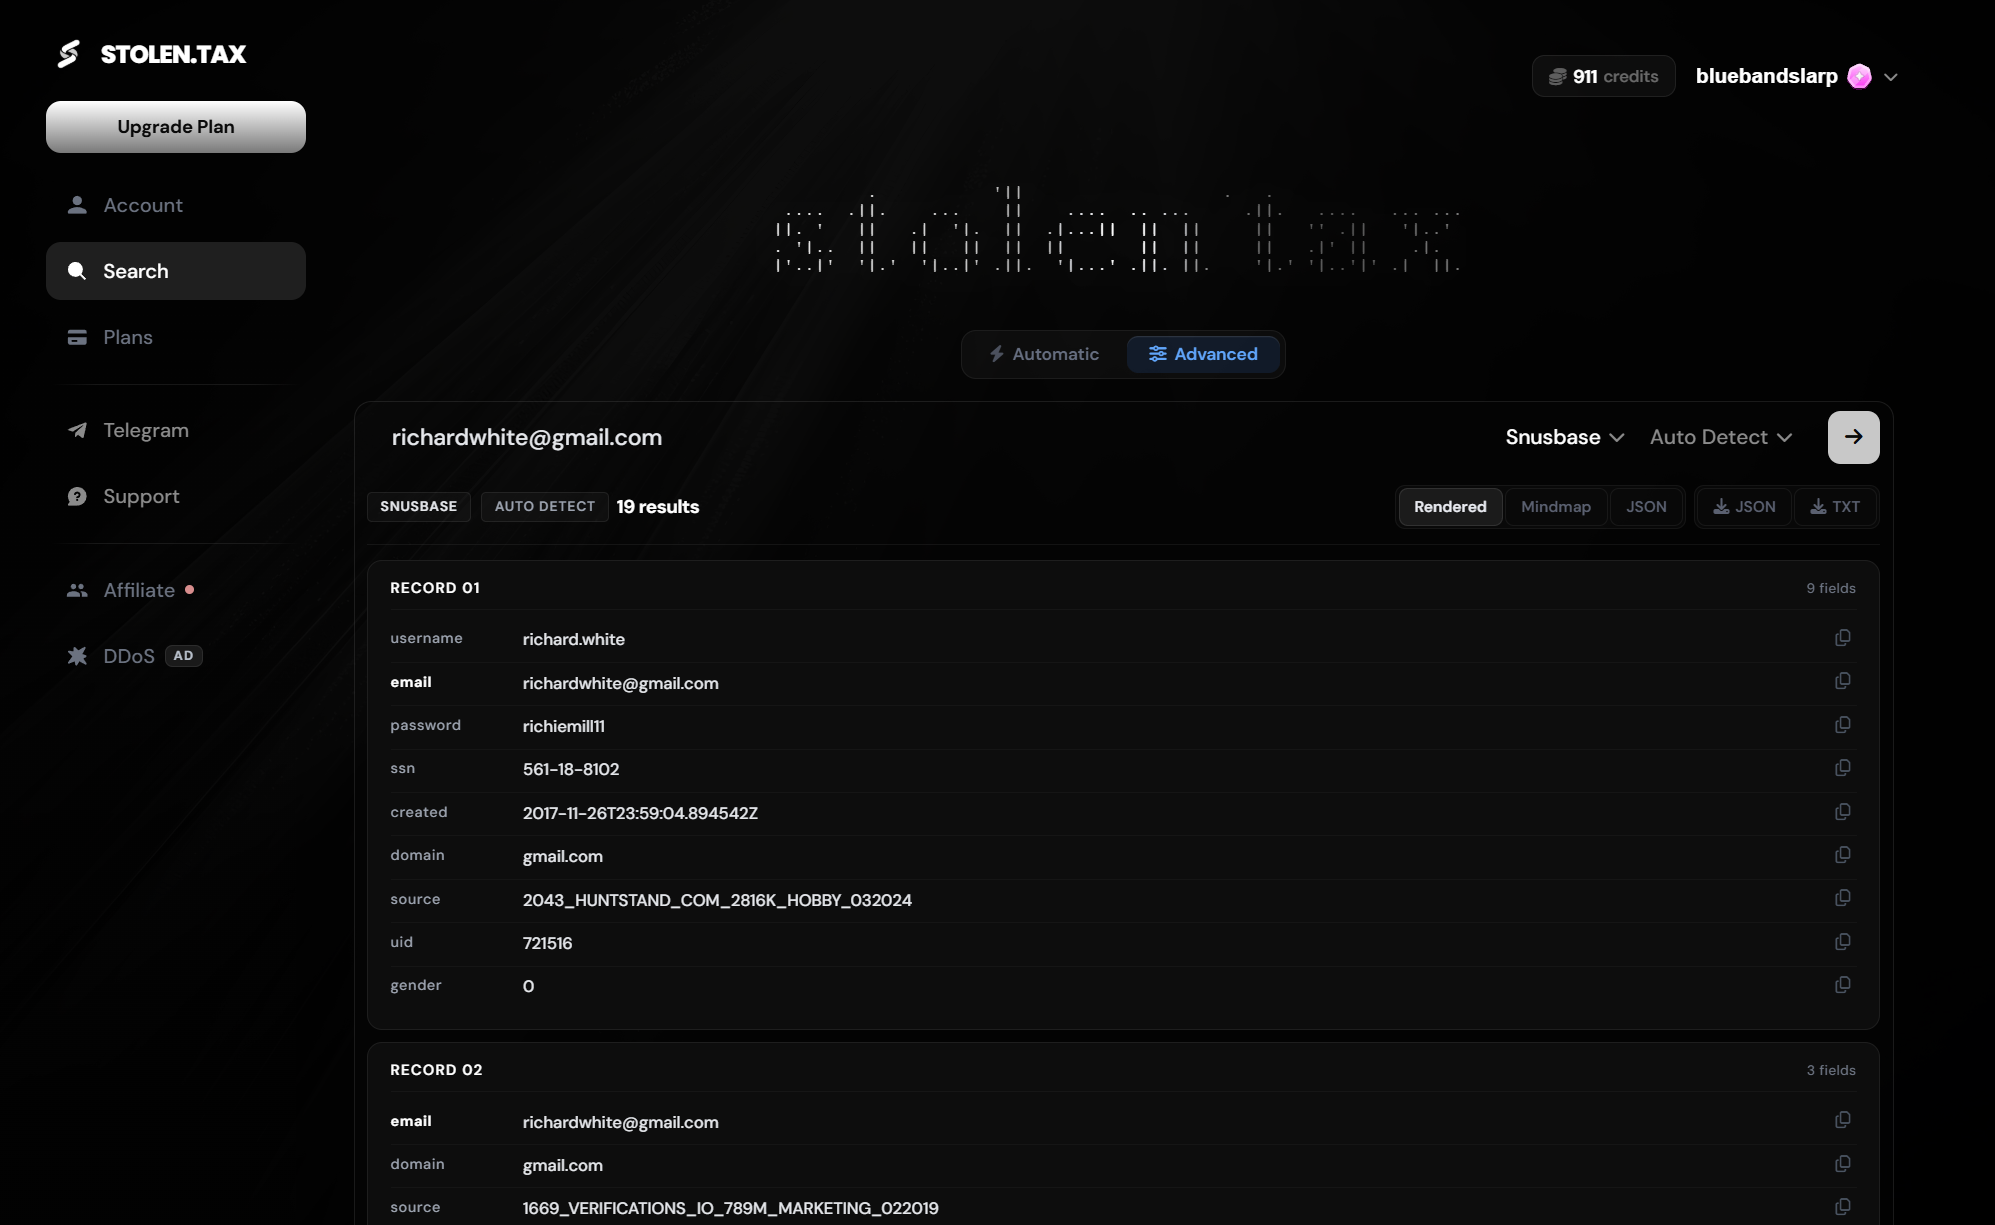Expand the bluebandslarp account menu chevron

1890,77
